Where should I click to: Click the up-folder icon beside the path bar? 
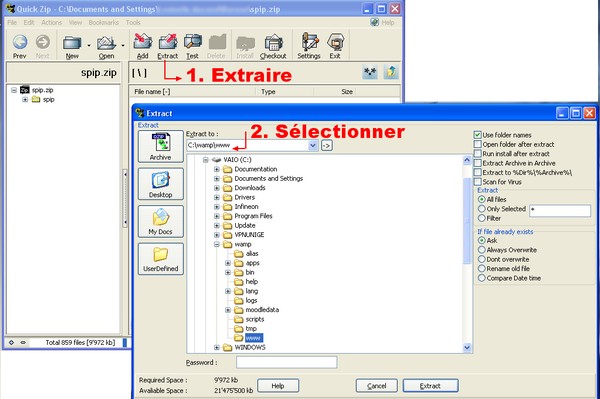pos(391,72)
